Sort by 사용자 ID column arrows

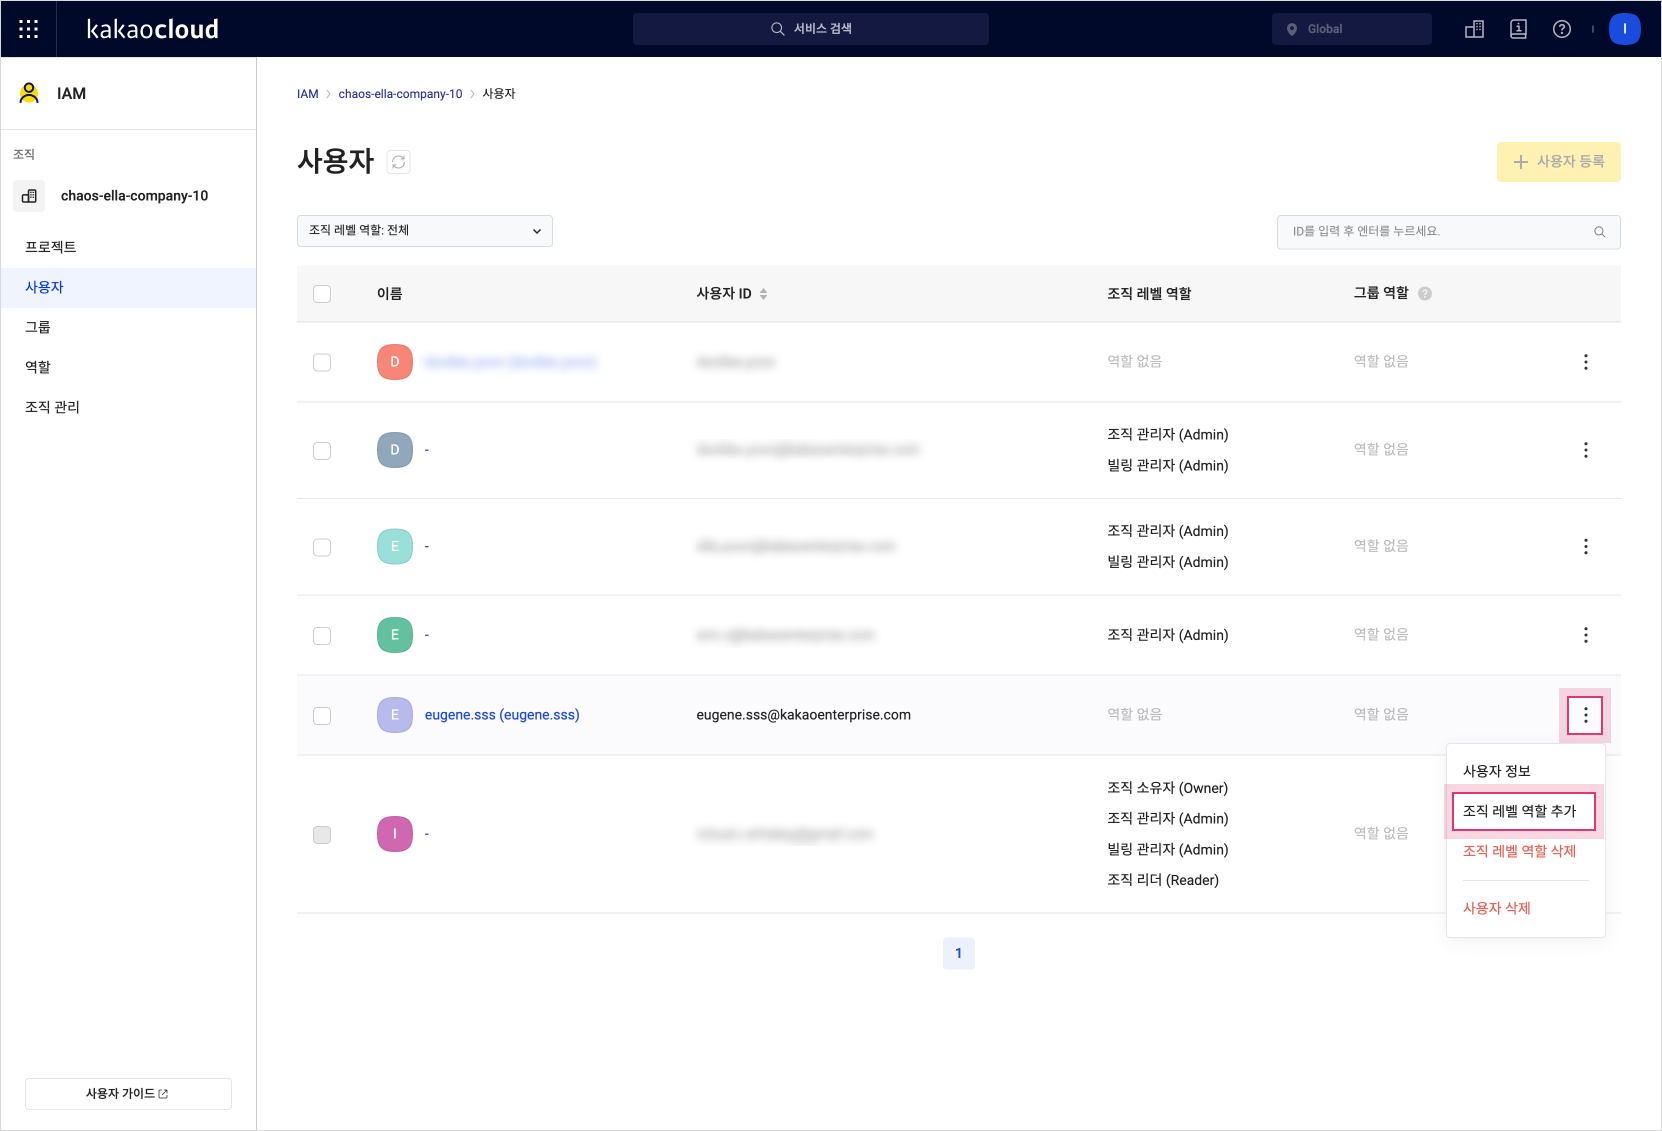[x=763, y=294]
